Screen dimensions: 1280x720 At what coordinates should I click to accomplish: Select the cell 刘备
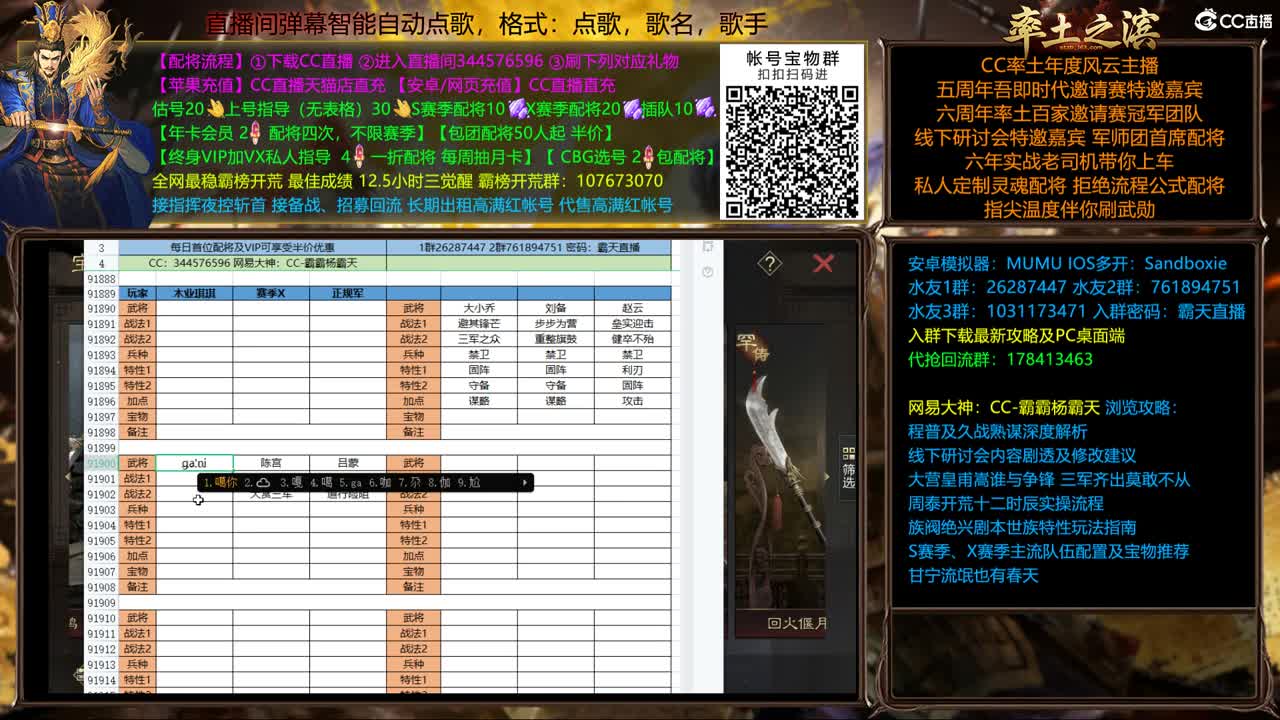tap(555, 308)
